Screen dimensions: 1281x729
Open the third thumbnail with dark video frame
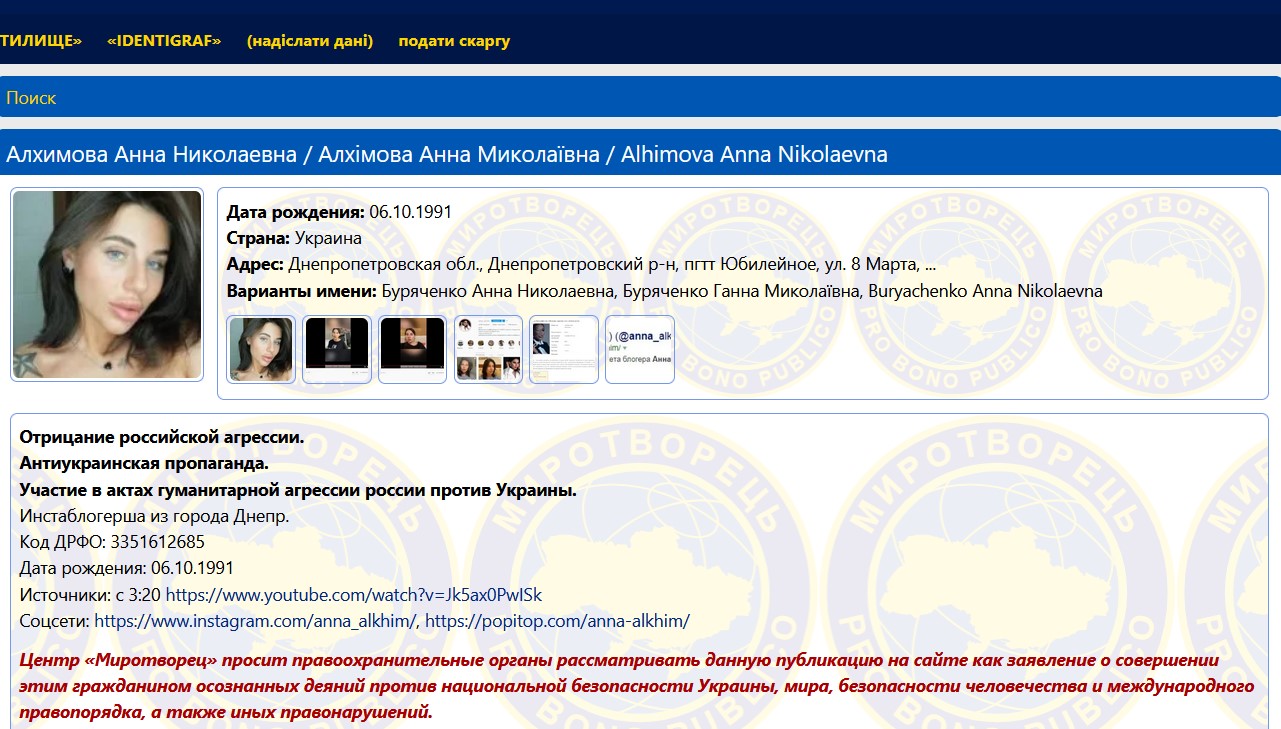[412, 349]
